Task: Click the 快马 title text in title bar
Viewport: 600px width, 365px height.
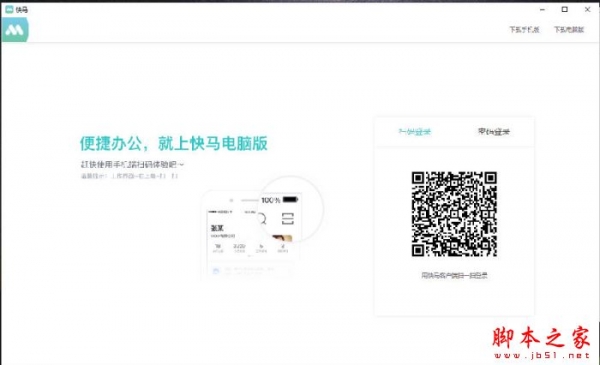Action: pos(22,10)
